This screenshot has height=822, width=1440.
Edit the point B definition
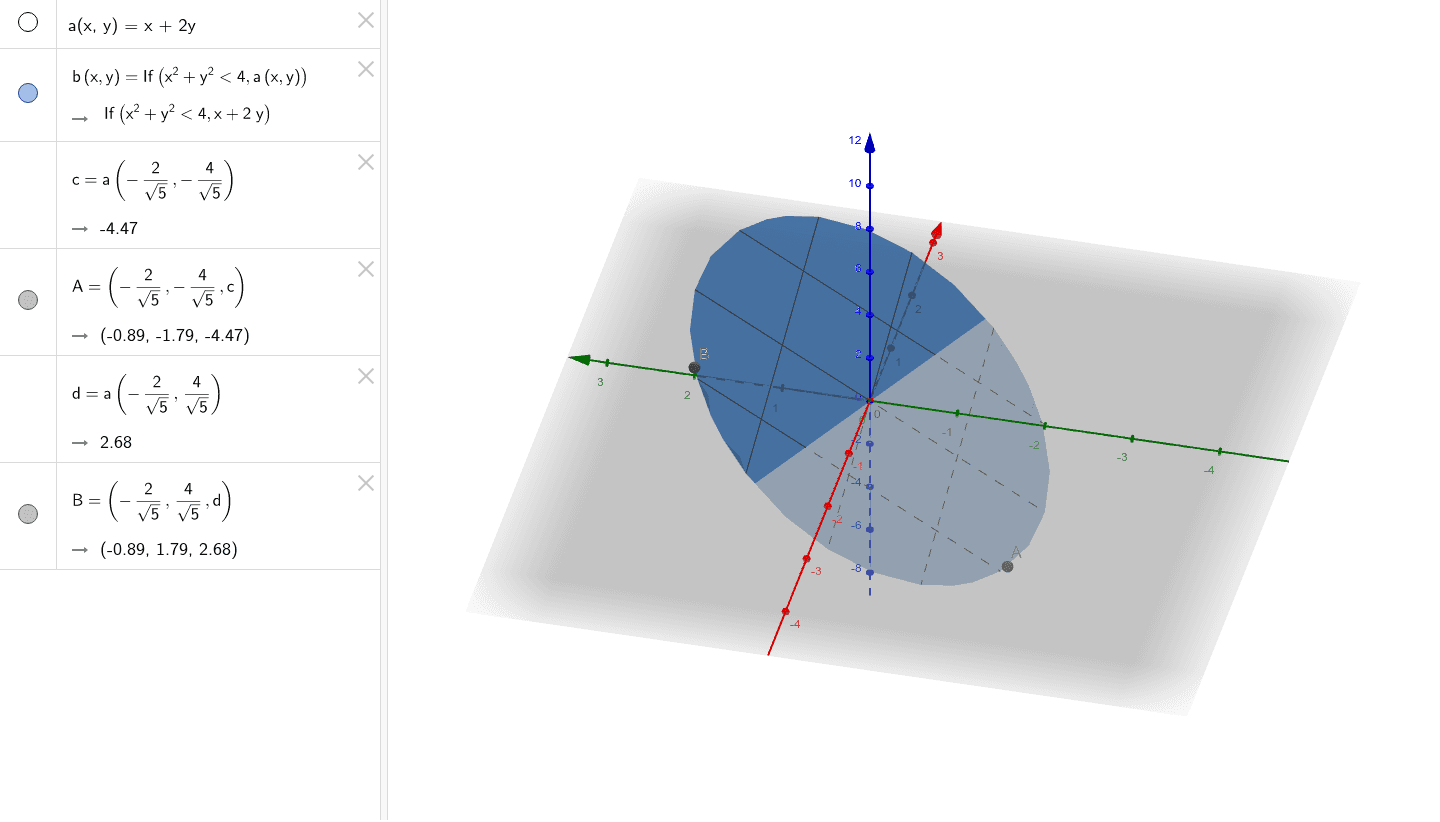click(x=152, y=502)
